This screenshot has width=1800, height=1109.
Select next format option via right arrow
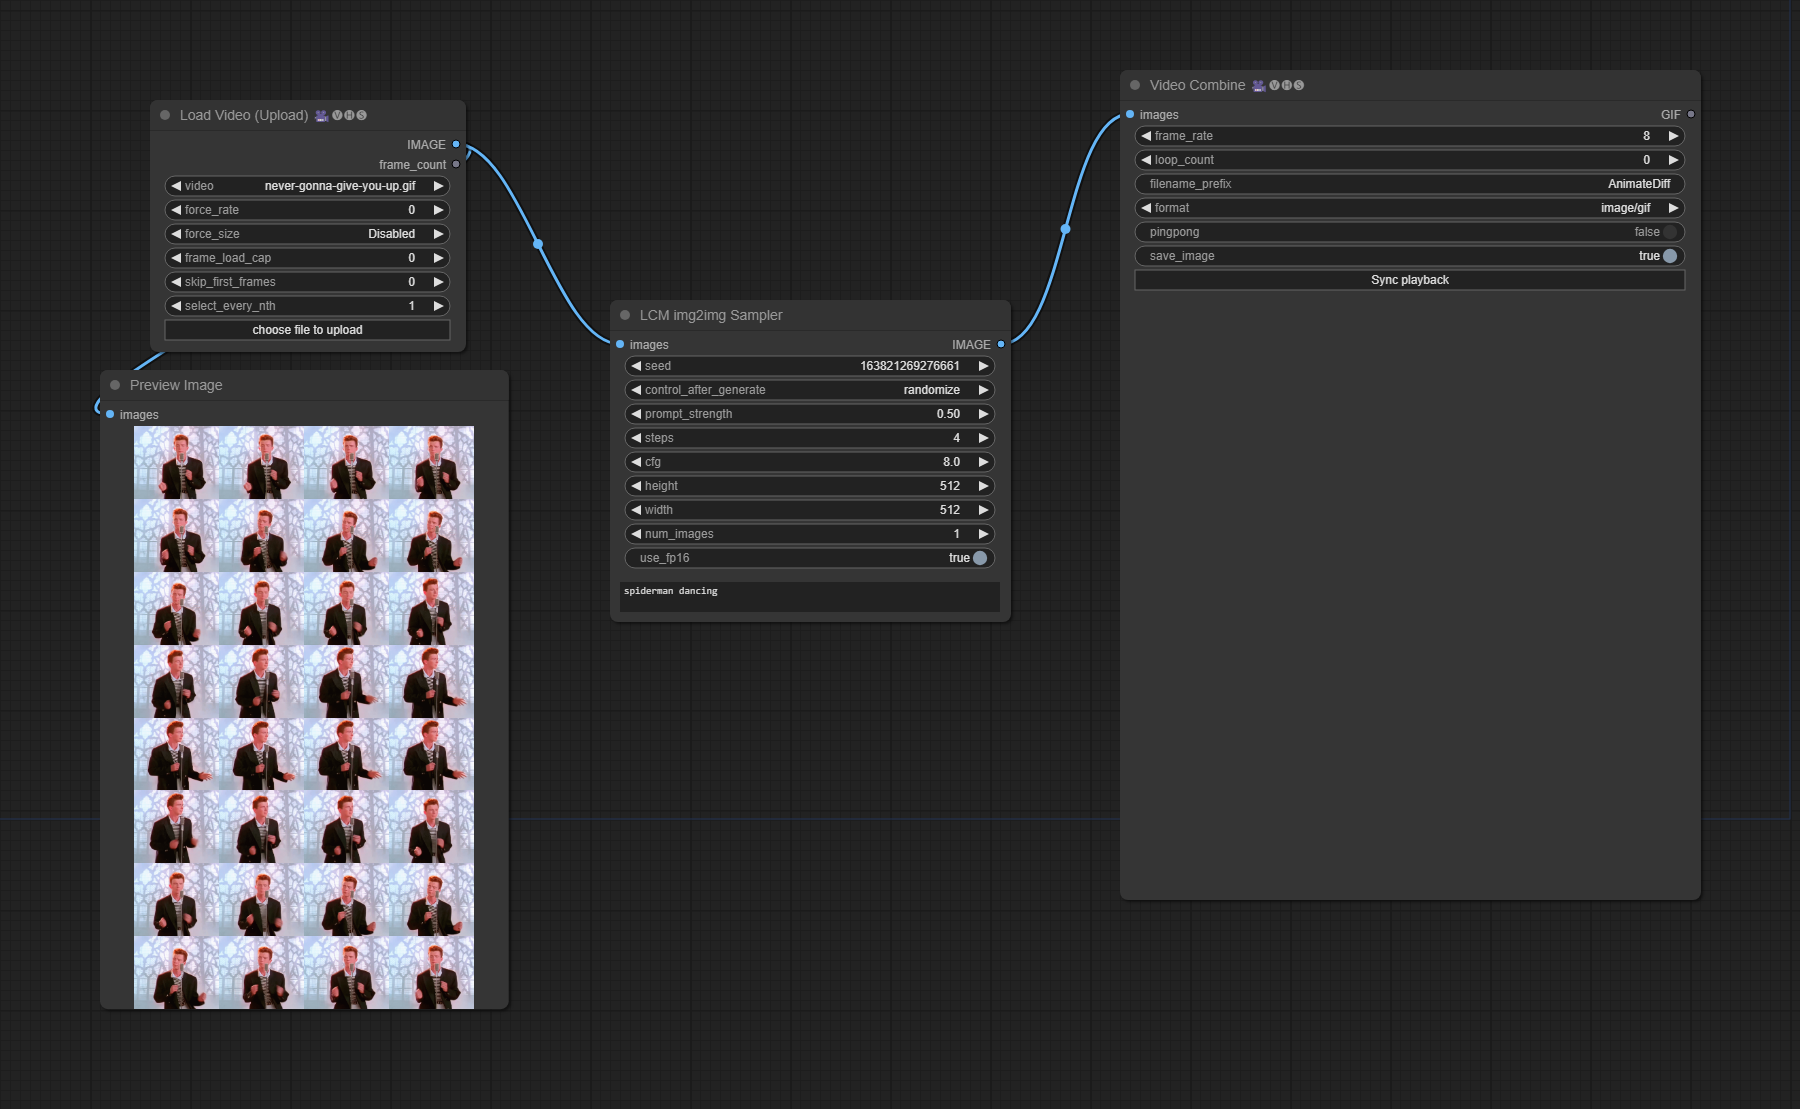1673,208
